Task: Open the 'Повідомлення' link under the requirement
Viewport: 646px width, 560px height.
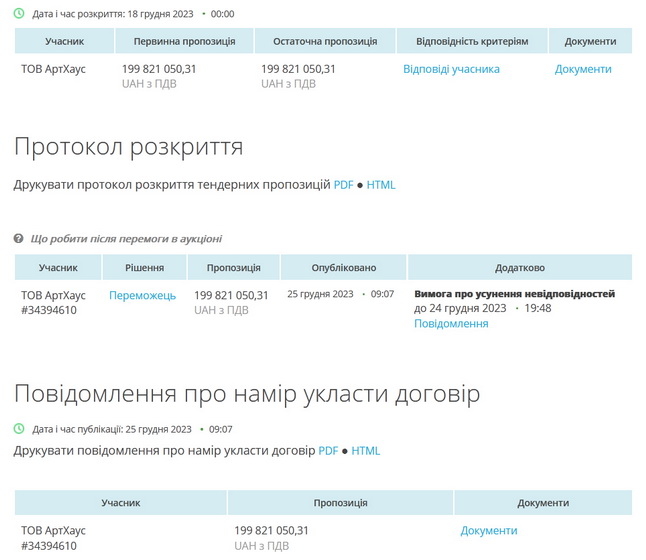Action: [451, 324]
